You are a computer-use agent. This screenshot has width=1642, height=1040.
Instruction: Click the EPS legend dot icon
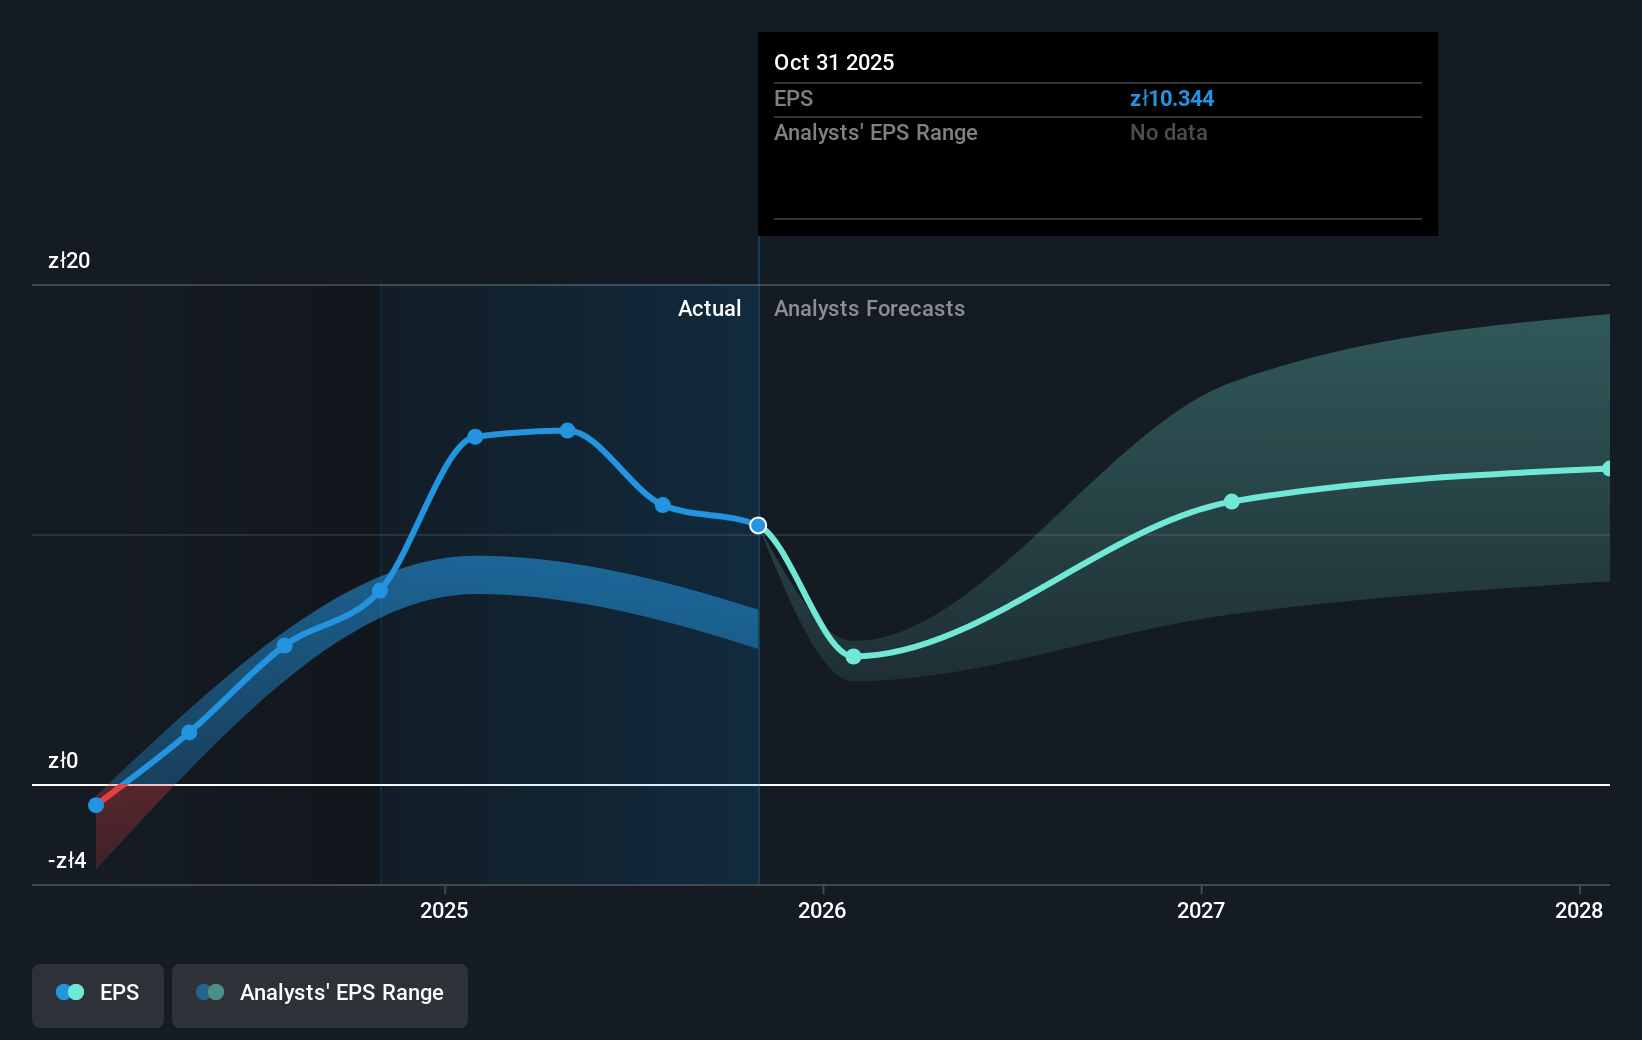68,991
